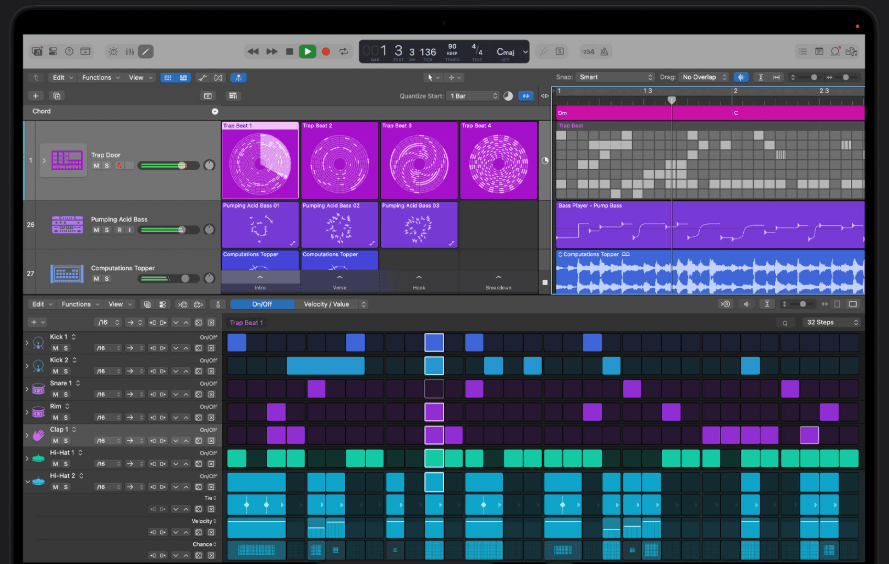Click the Clap 1 hand icon
Viewport: 889px width, 564px height.
[37, 433]
